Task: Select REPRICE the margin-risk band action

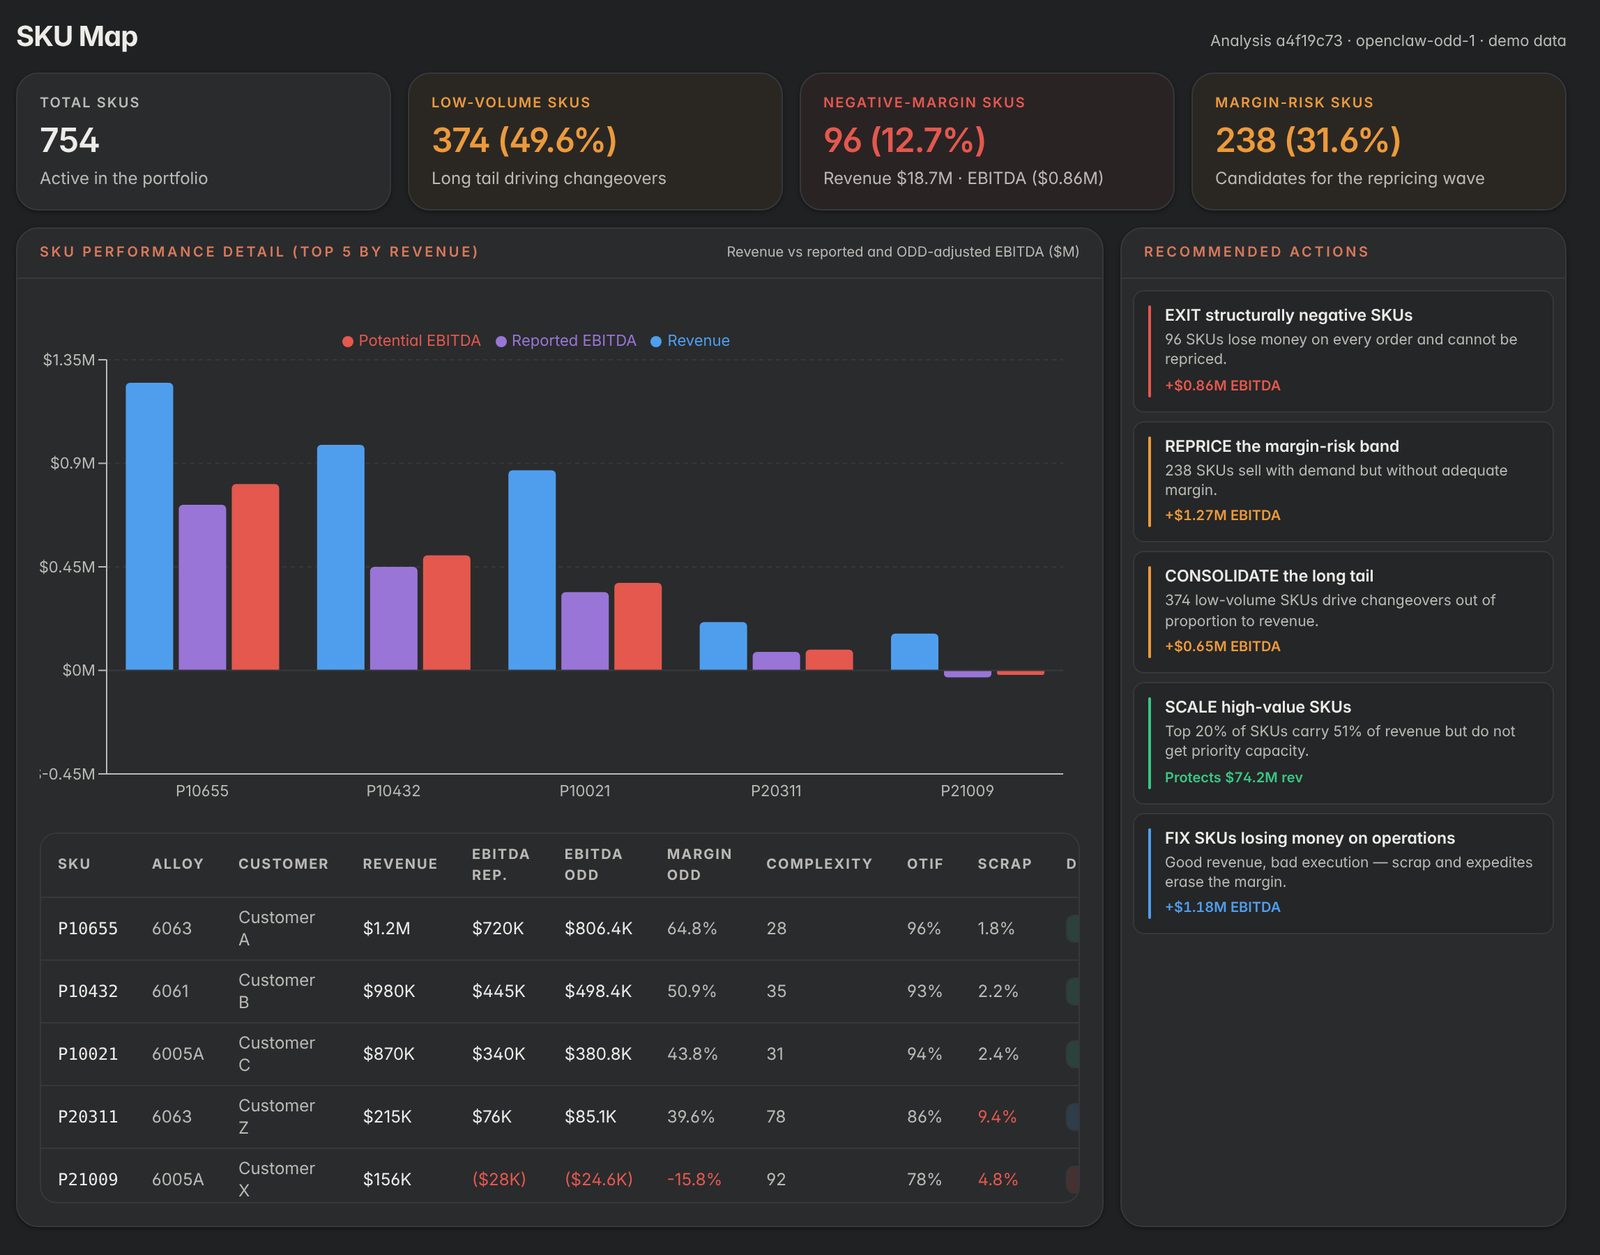Action: point(1343,481)
